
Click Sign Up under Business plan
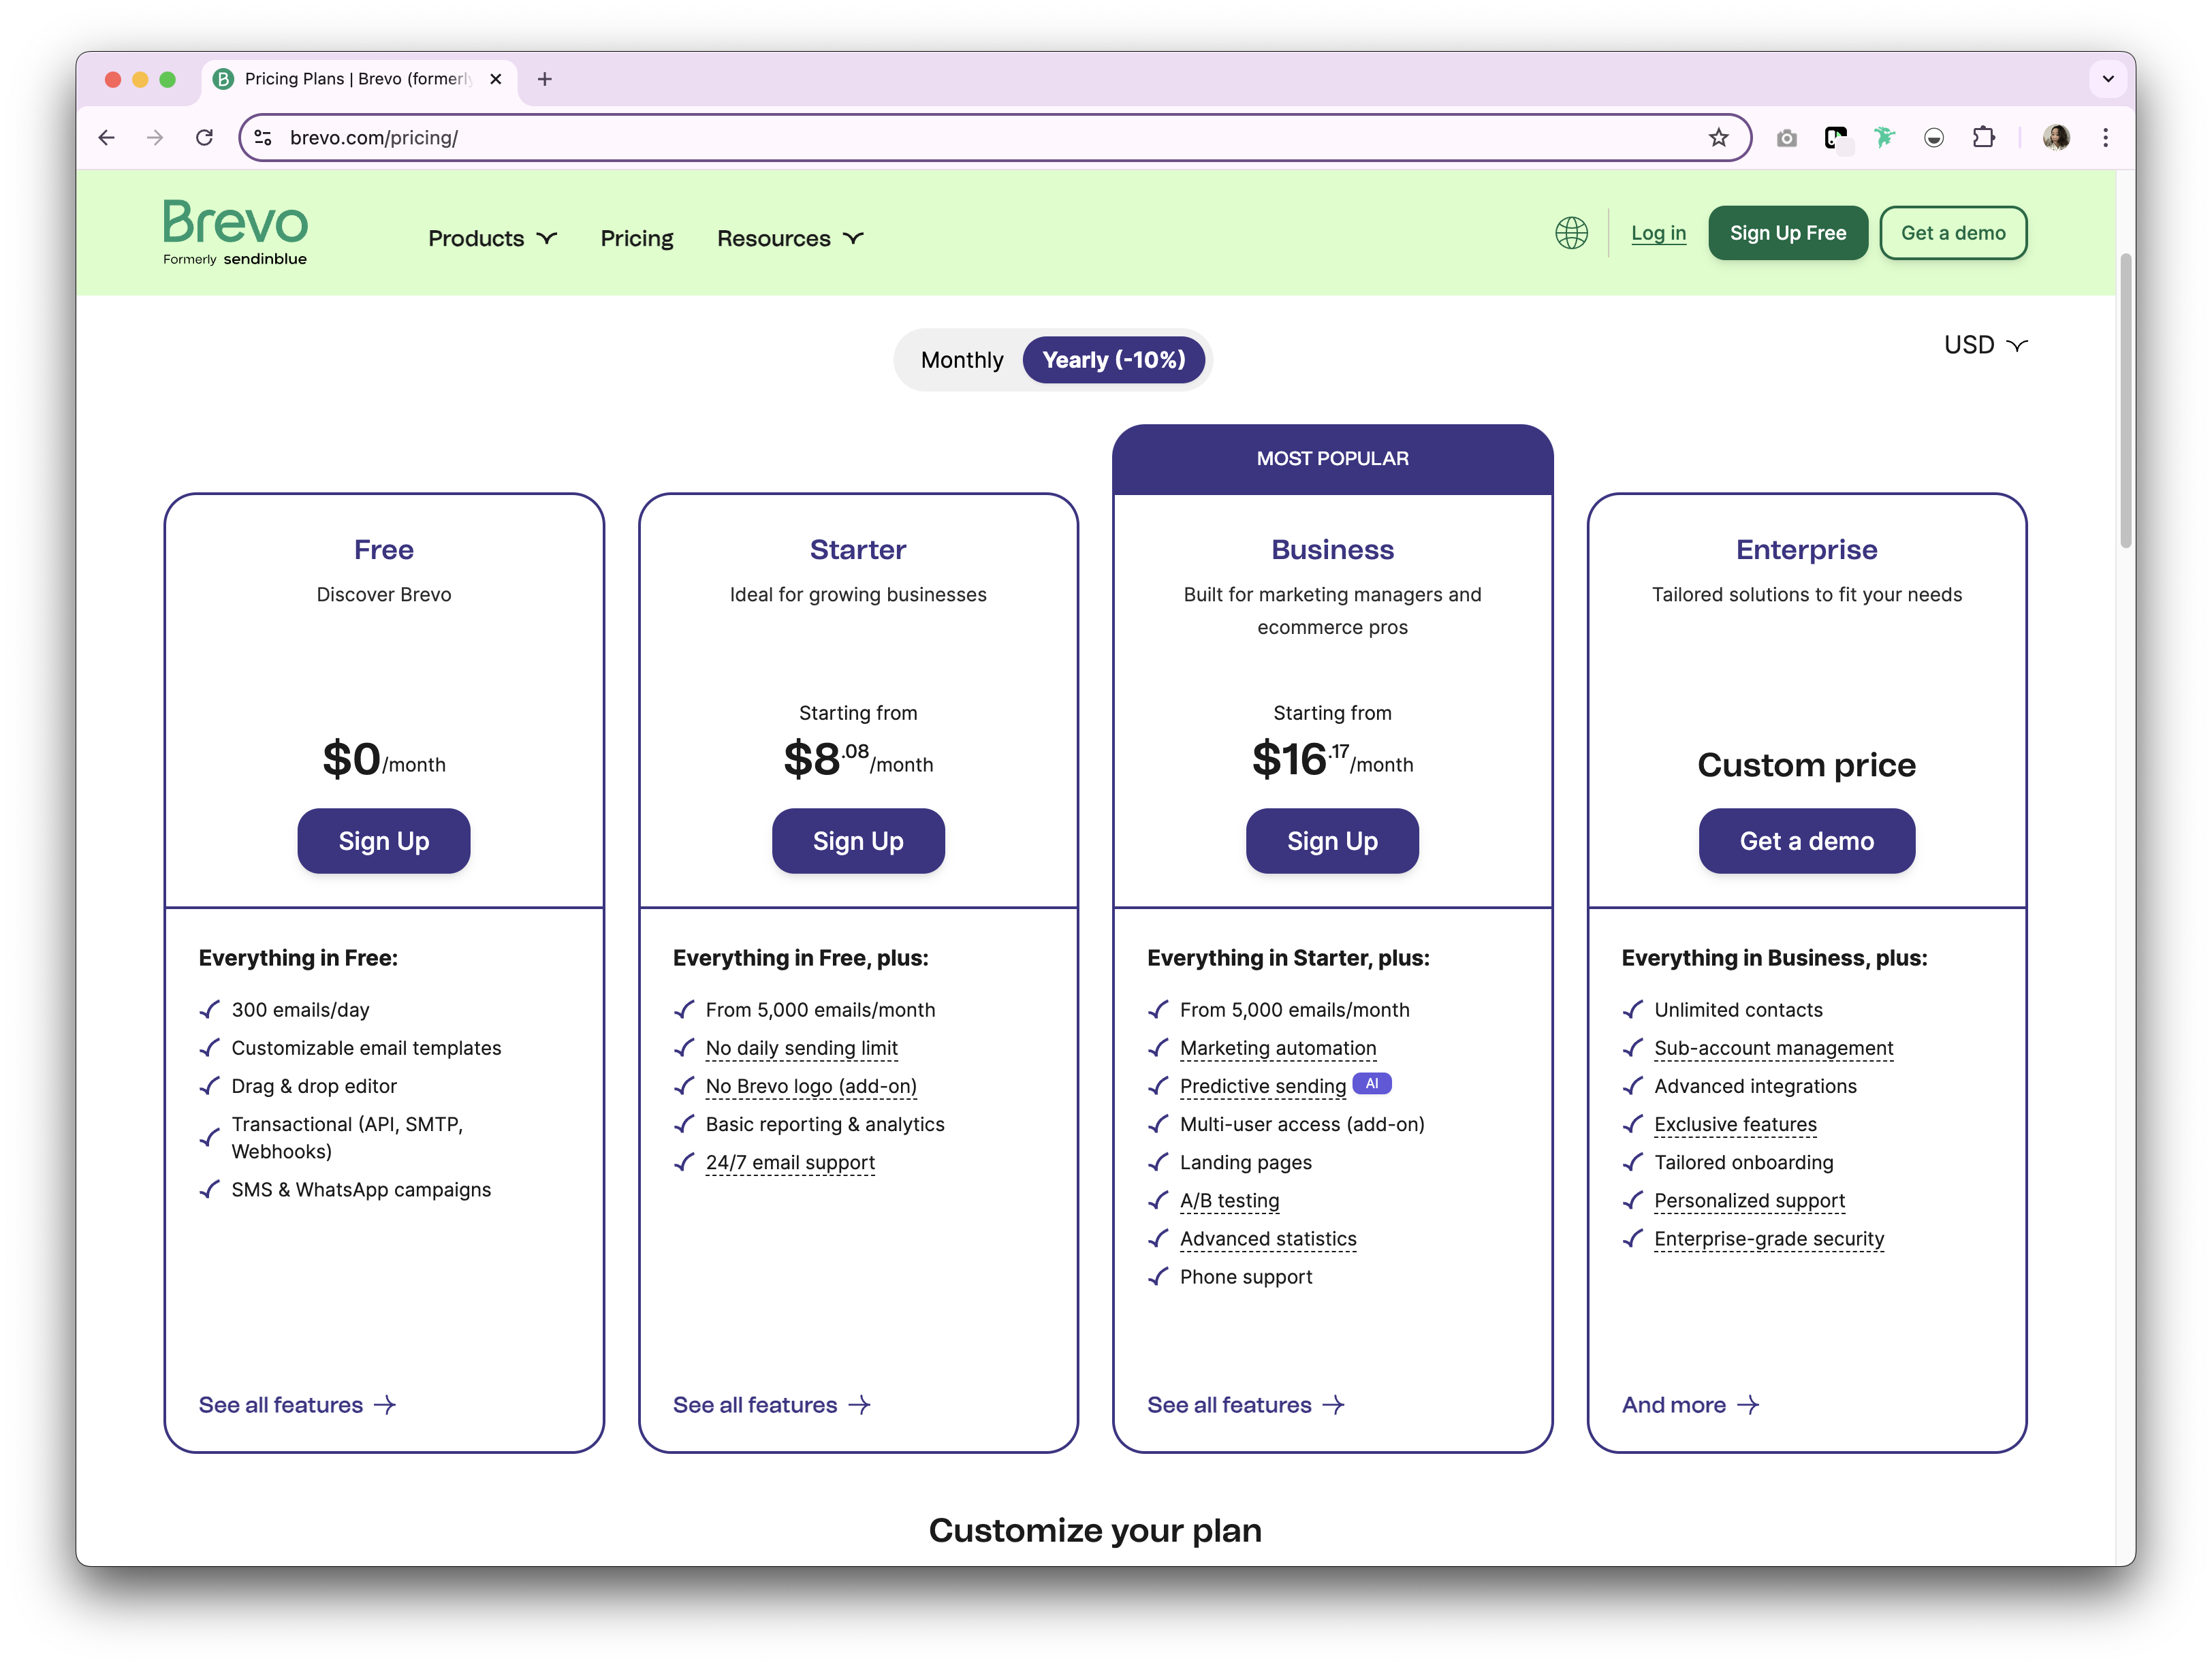pos(1332,841)
